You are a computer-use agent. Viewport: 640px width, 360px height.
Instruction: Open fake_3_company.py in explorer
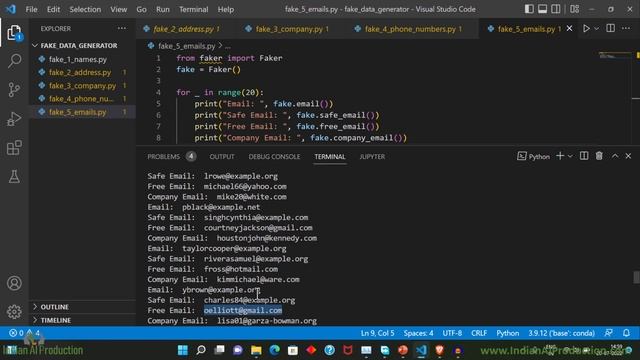click(x=82, y=86)
